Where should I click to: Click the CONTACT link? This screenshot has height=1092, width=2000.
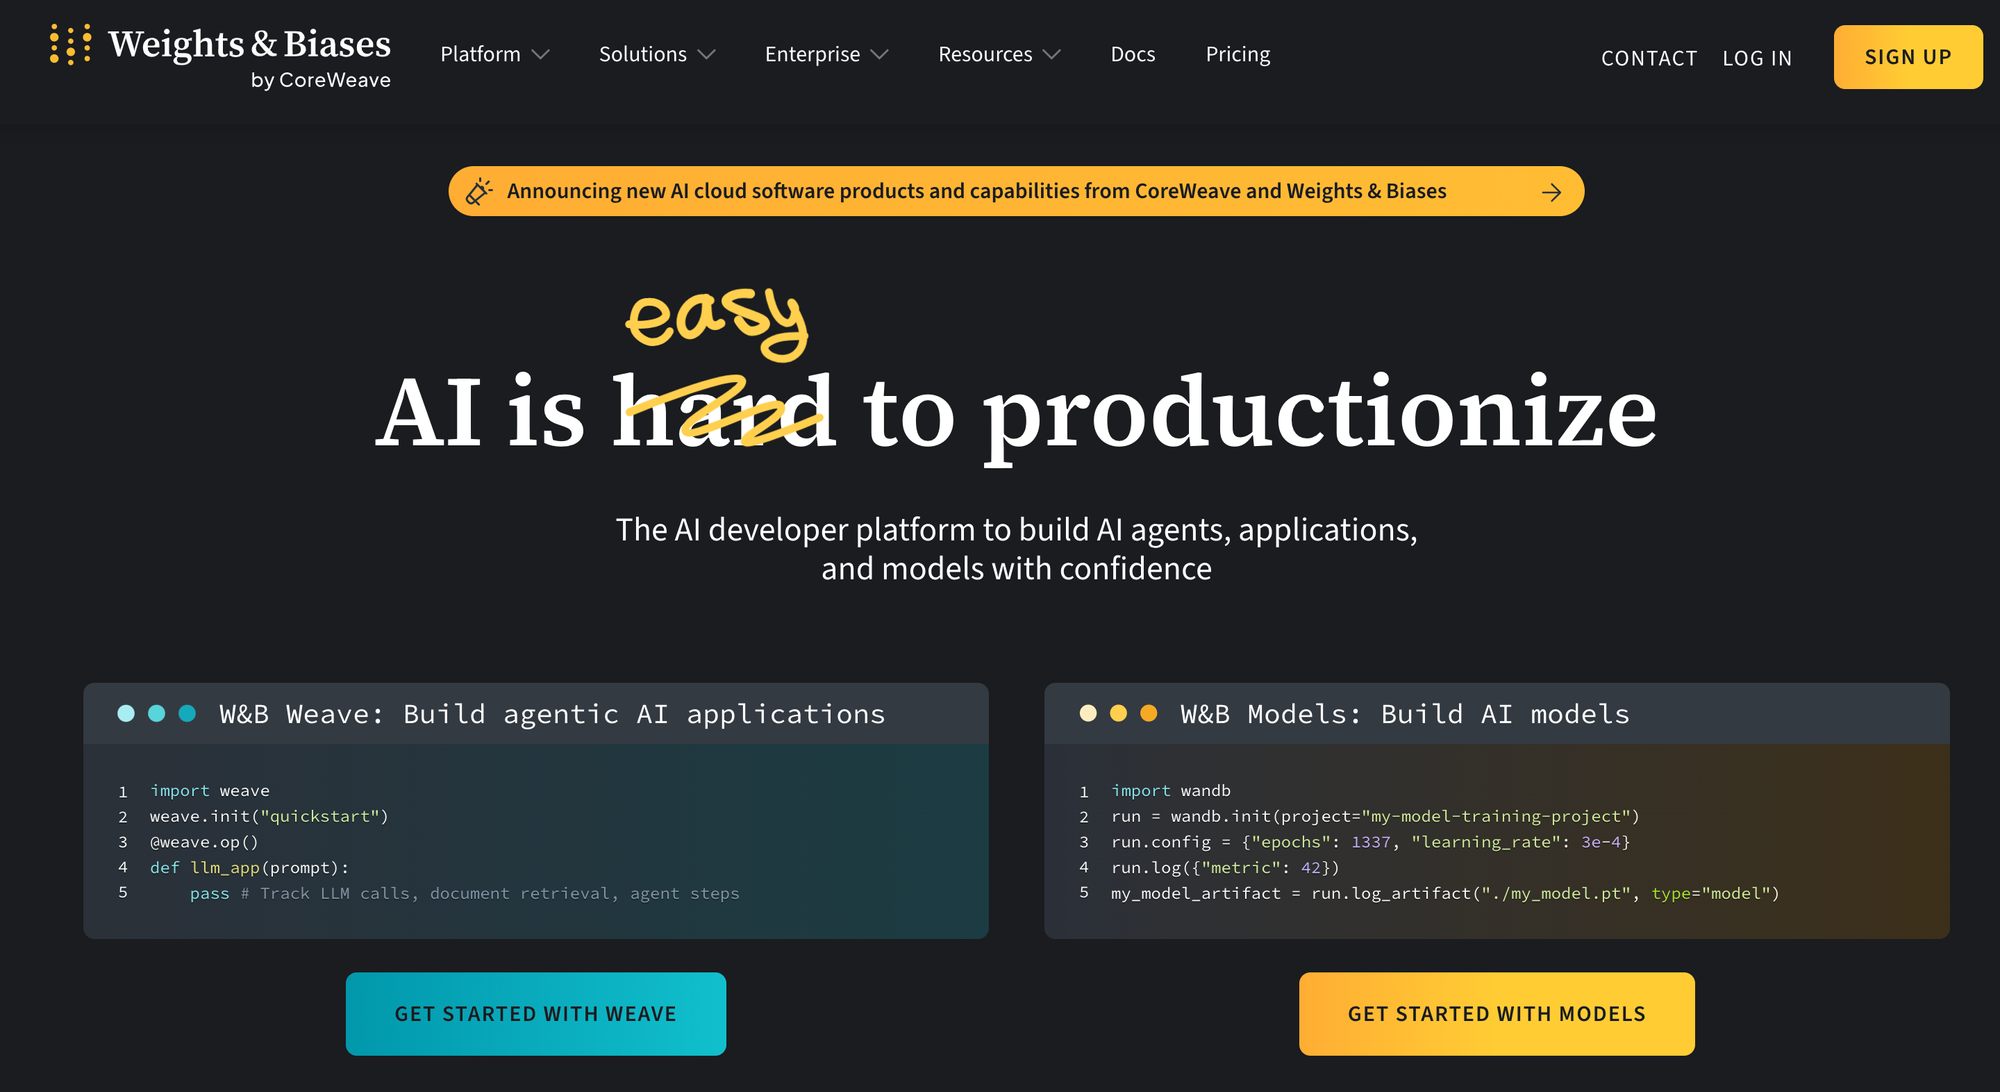(x=1649, y=58)
